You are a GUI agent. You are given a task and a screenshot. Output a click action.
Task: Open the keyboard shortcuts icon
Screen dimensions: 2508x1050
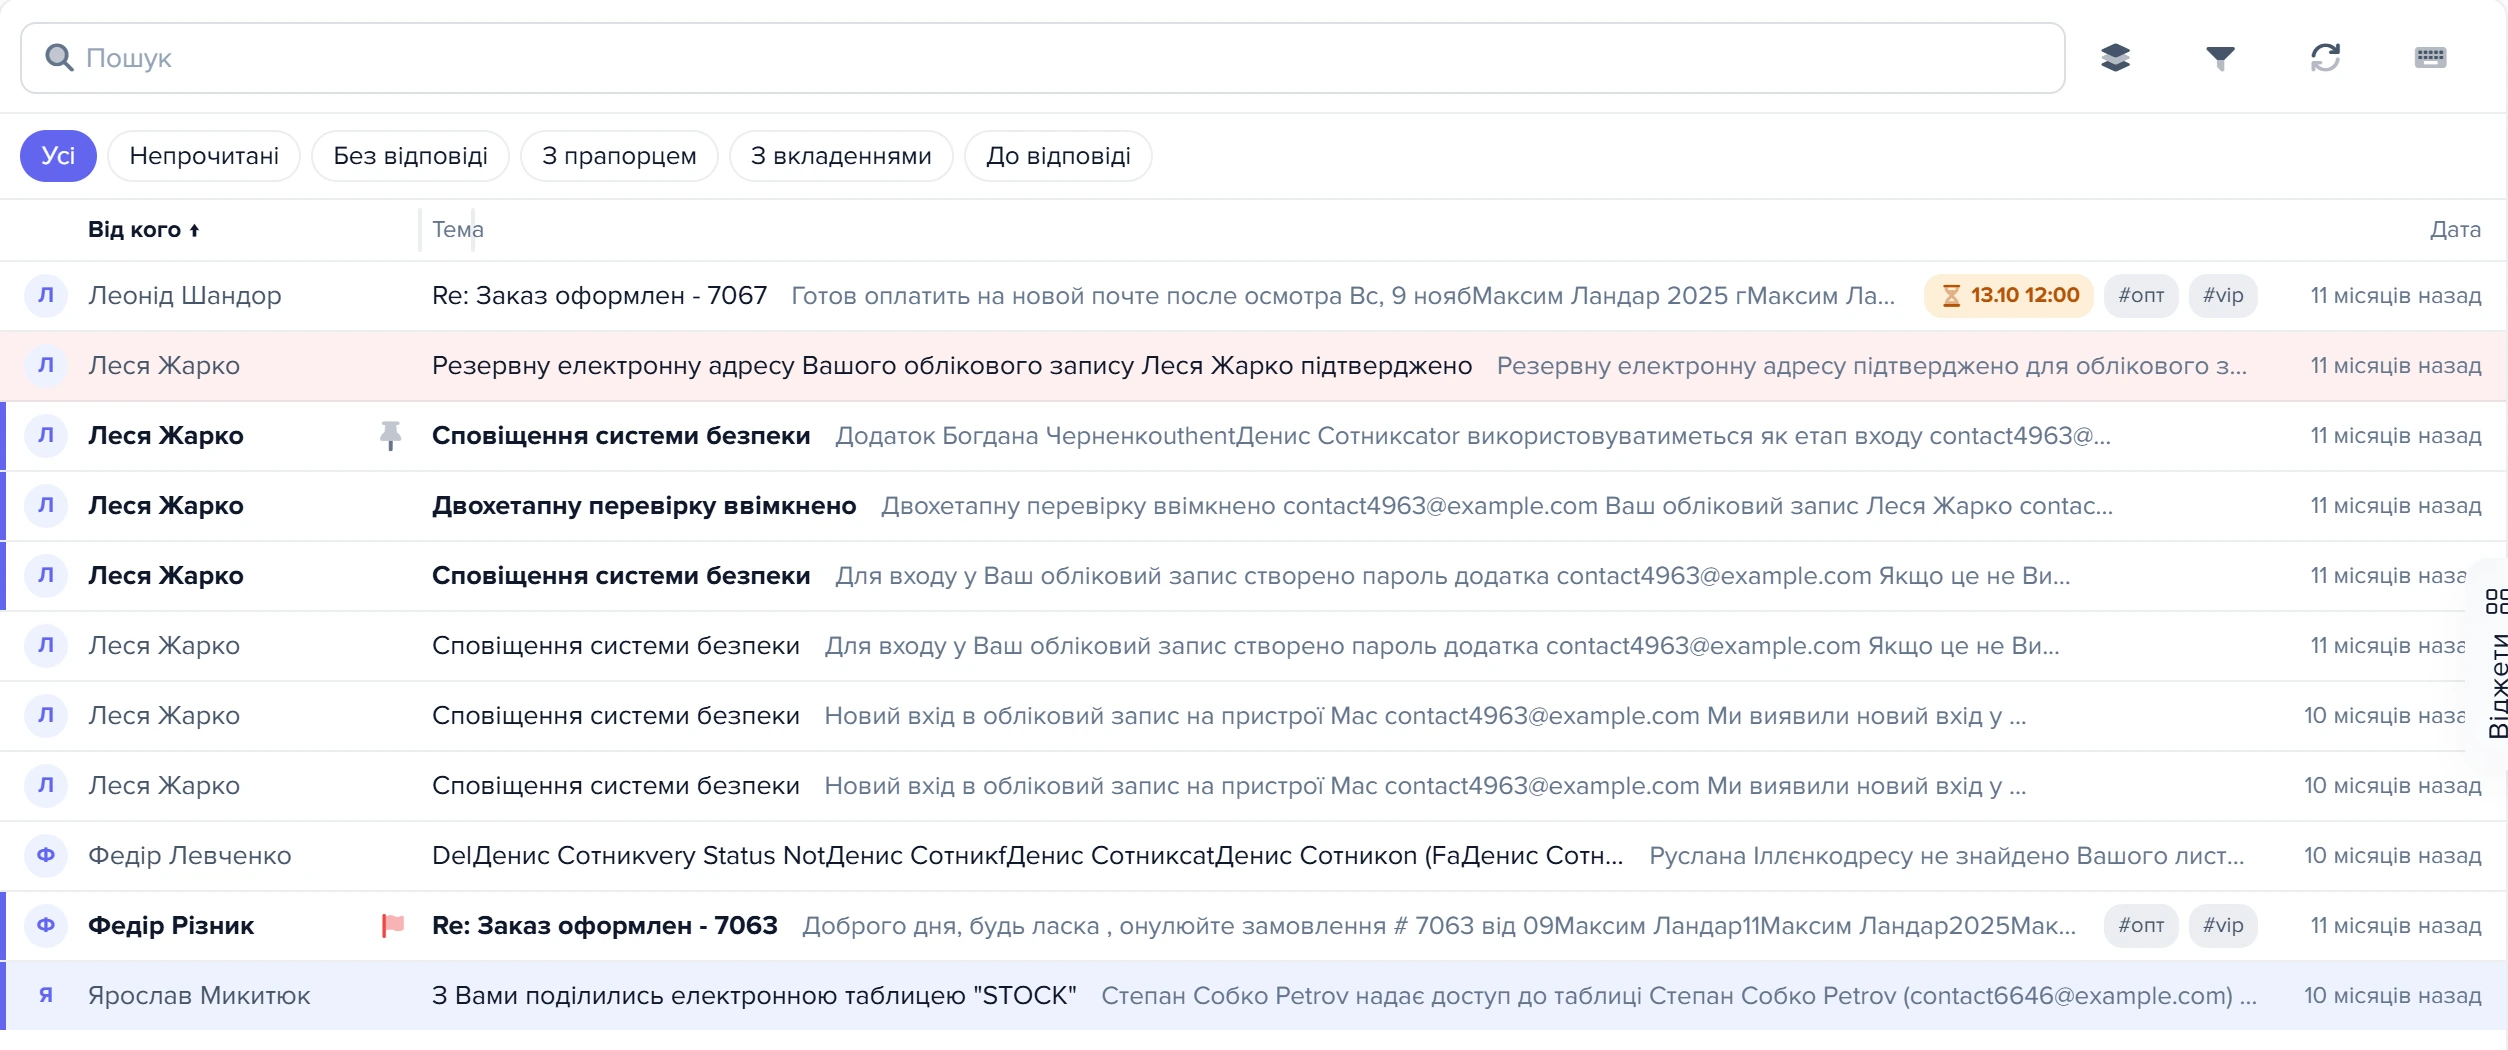[x=2430, y=58]
